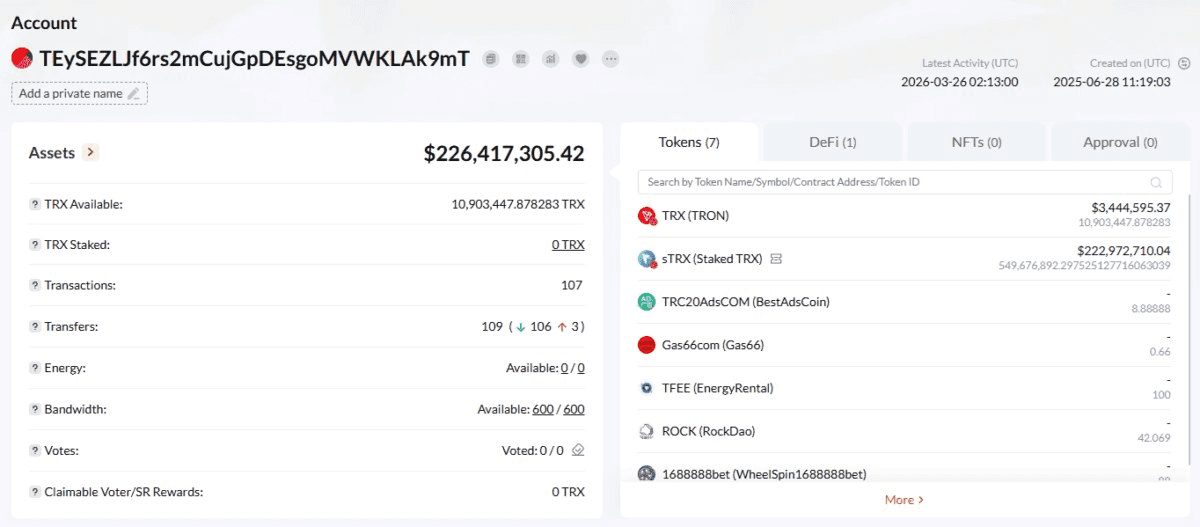Click the token list scrollbar
1200x527 pixels.
point(1187,300)
